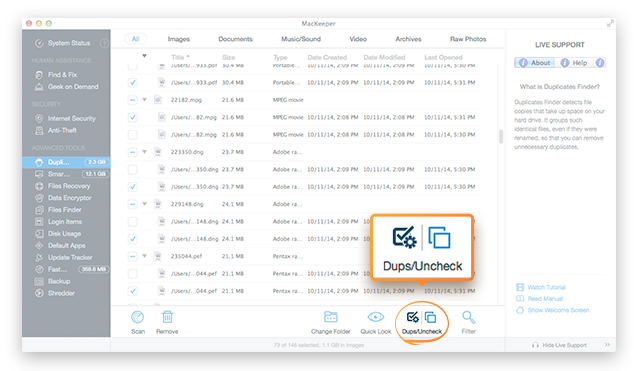
Task: Open Files Recovery
Action: 63,186
